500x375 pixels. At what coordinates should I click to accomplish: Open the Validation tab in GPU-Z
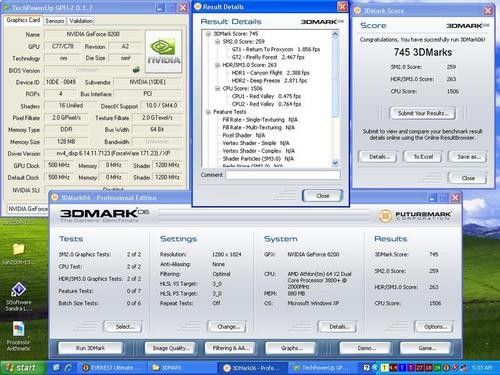tap(81, 21)
